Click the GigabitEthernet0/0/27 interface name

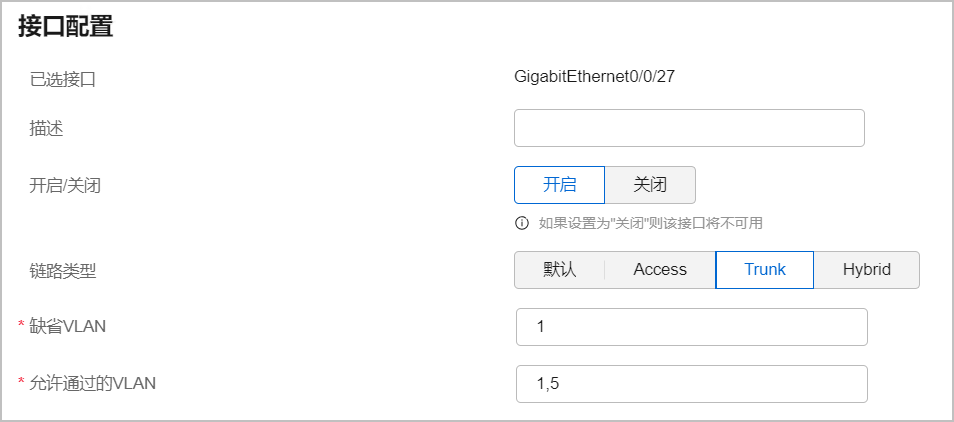coord(594,77)
